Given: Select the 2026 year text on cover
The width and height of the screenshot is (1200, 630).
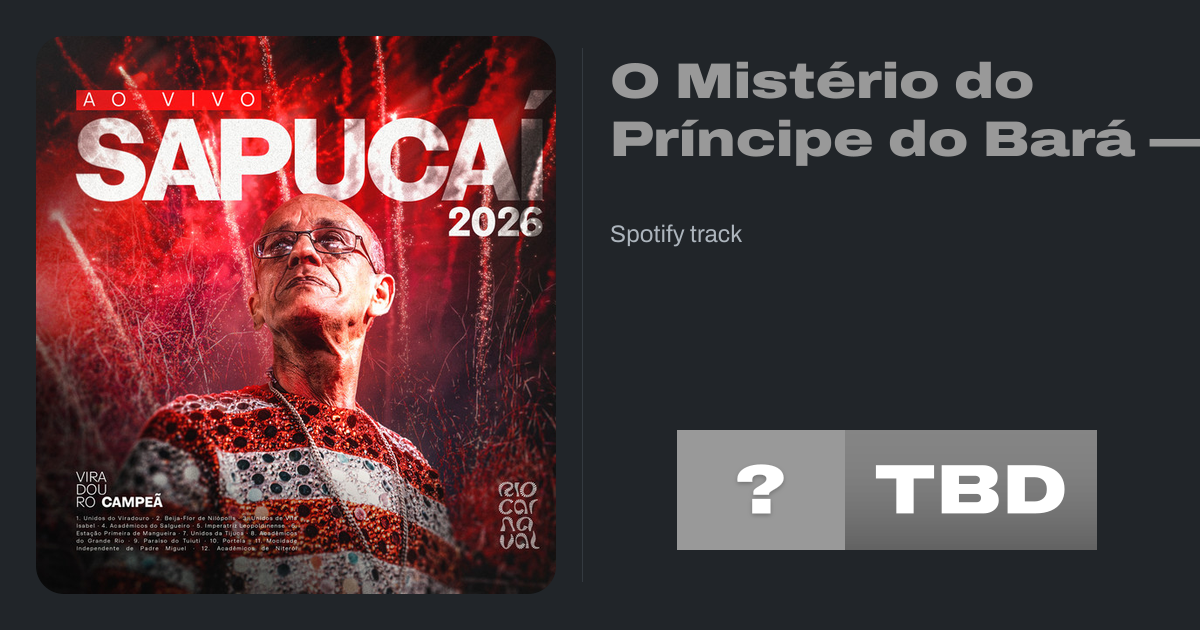Looking at the screenshot, I should click(x=495, y=222).
